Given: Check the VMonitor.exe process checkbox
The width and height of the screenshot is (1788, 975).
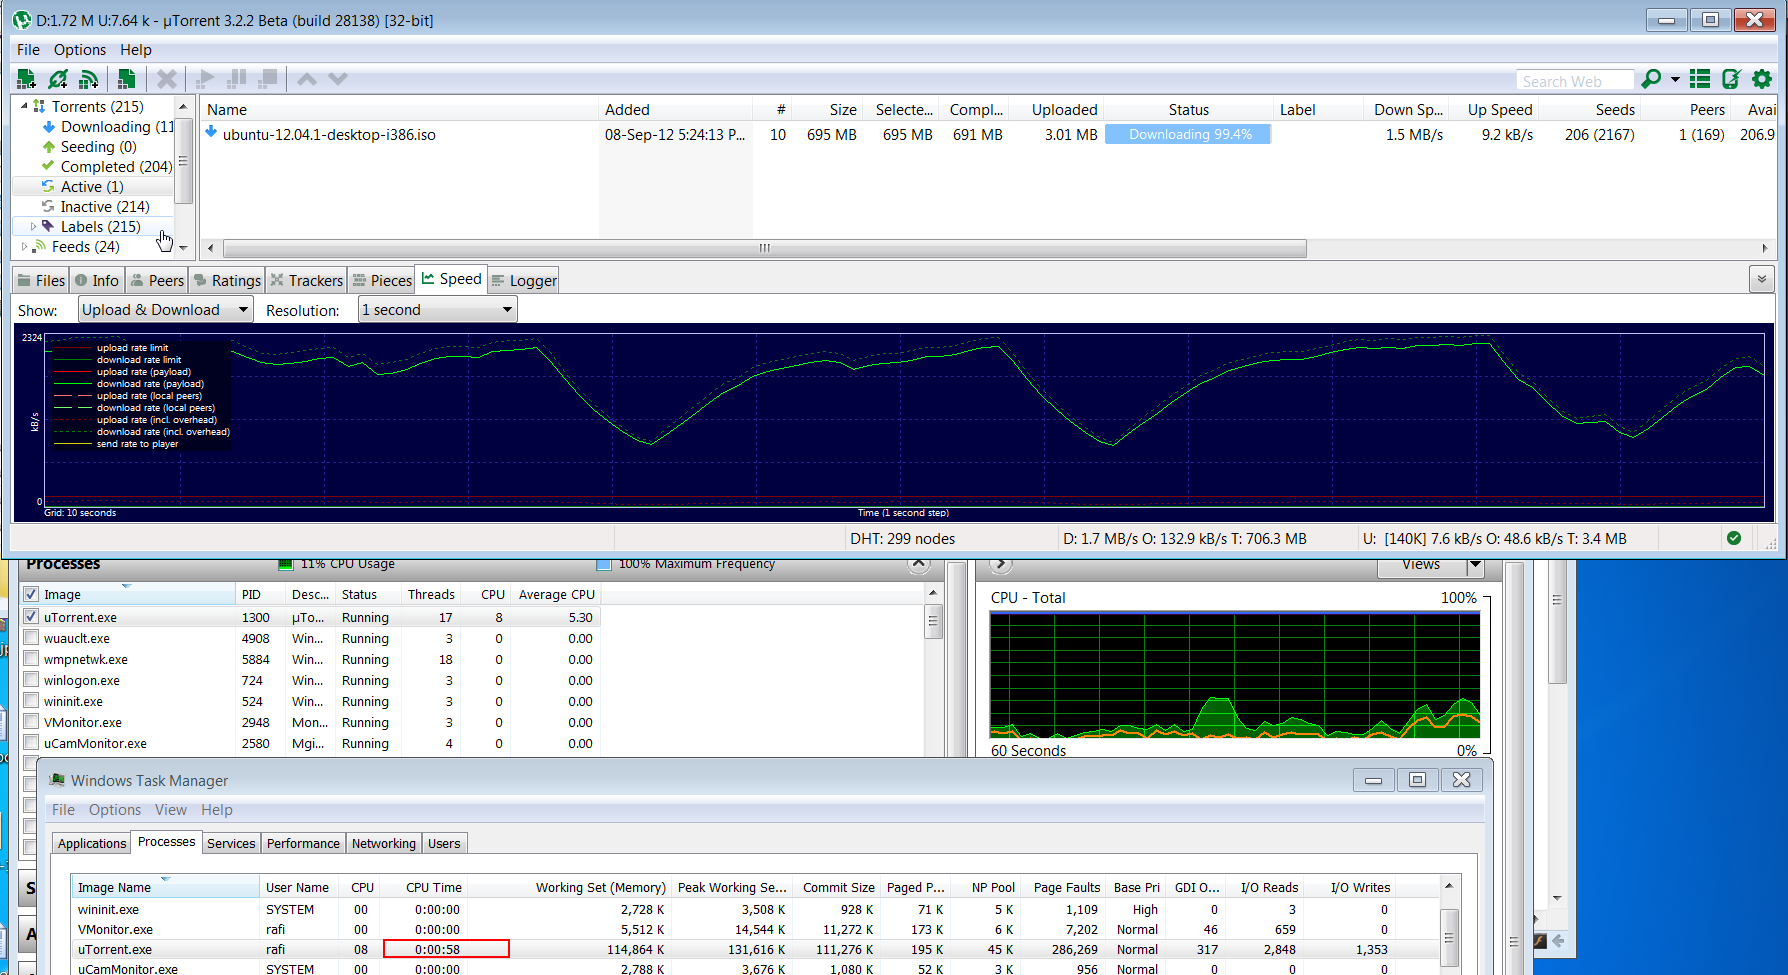Looking at the screenshot, I should pos(31,722).
